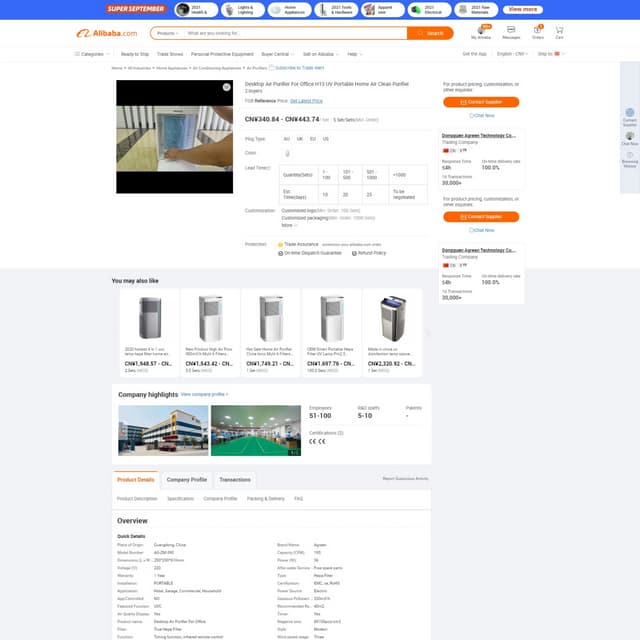Expand More customization options
Screen dimensions: 640x640
289,225
